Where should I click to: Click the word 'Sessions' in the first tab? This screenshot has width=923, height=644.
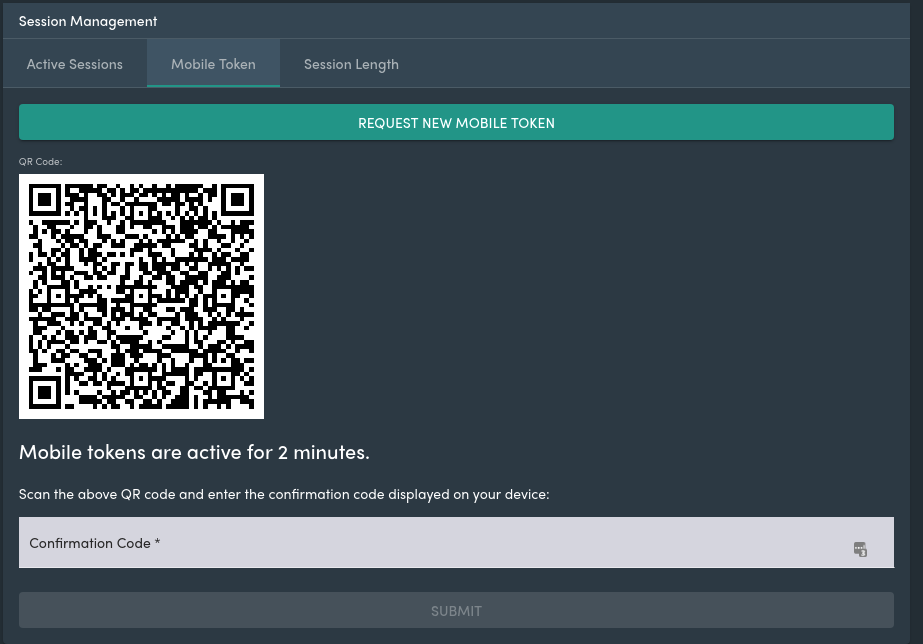click(x=95, y=64)
